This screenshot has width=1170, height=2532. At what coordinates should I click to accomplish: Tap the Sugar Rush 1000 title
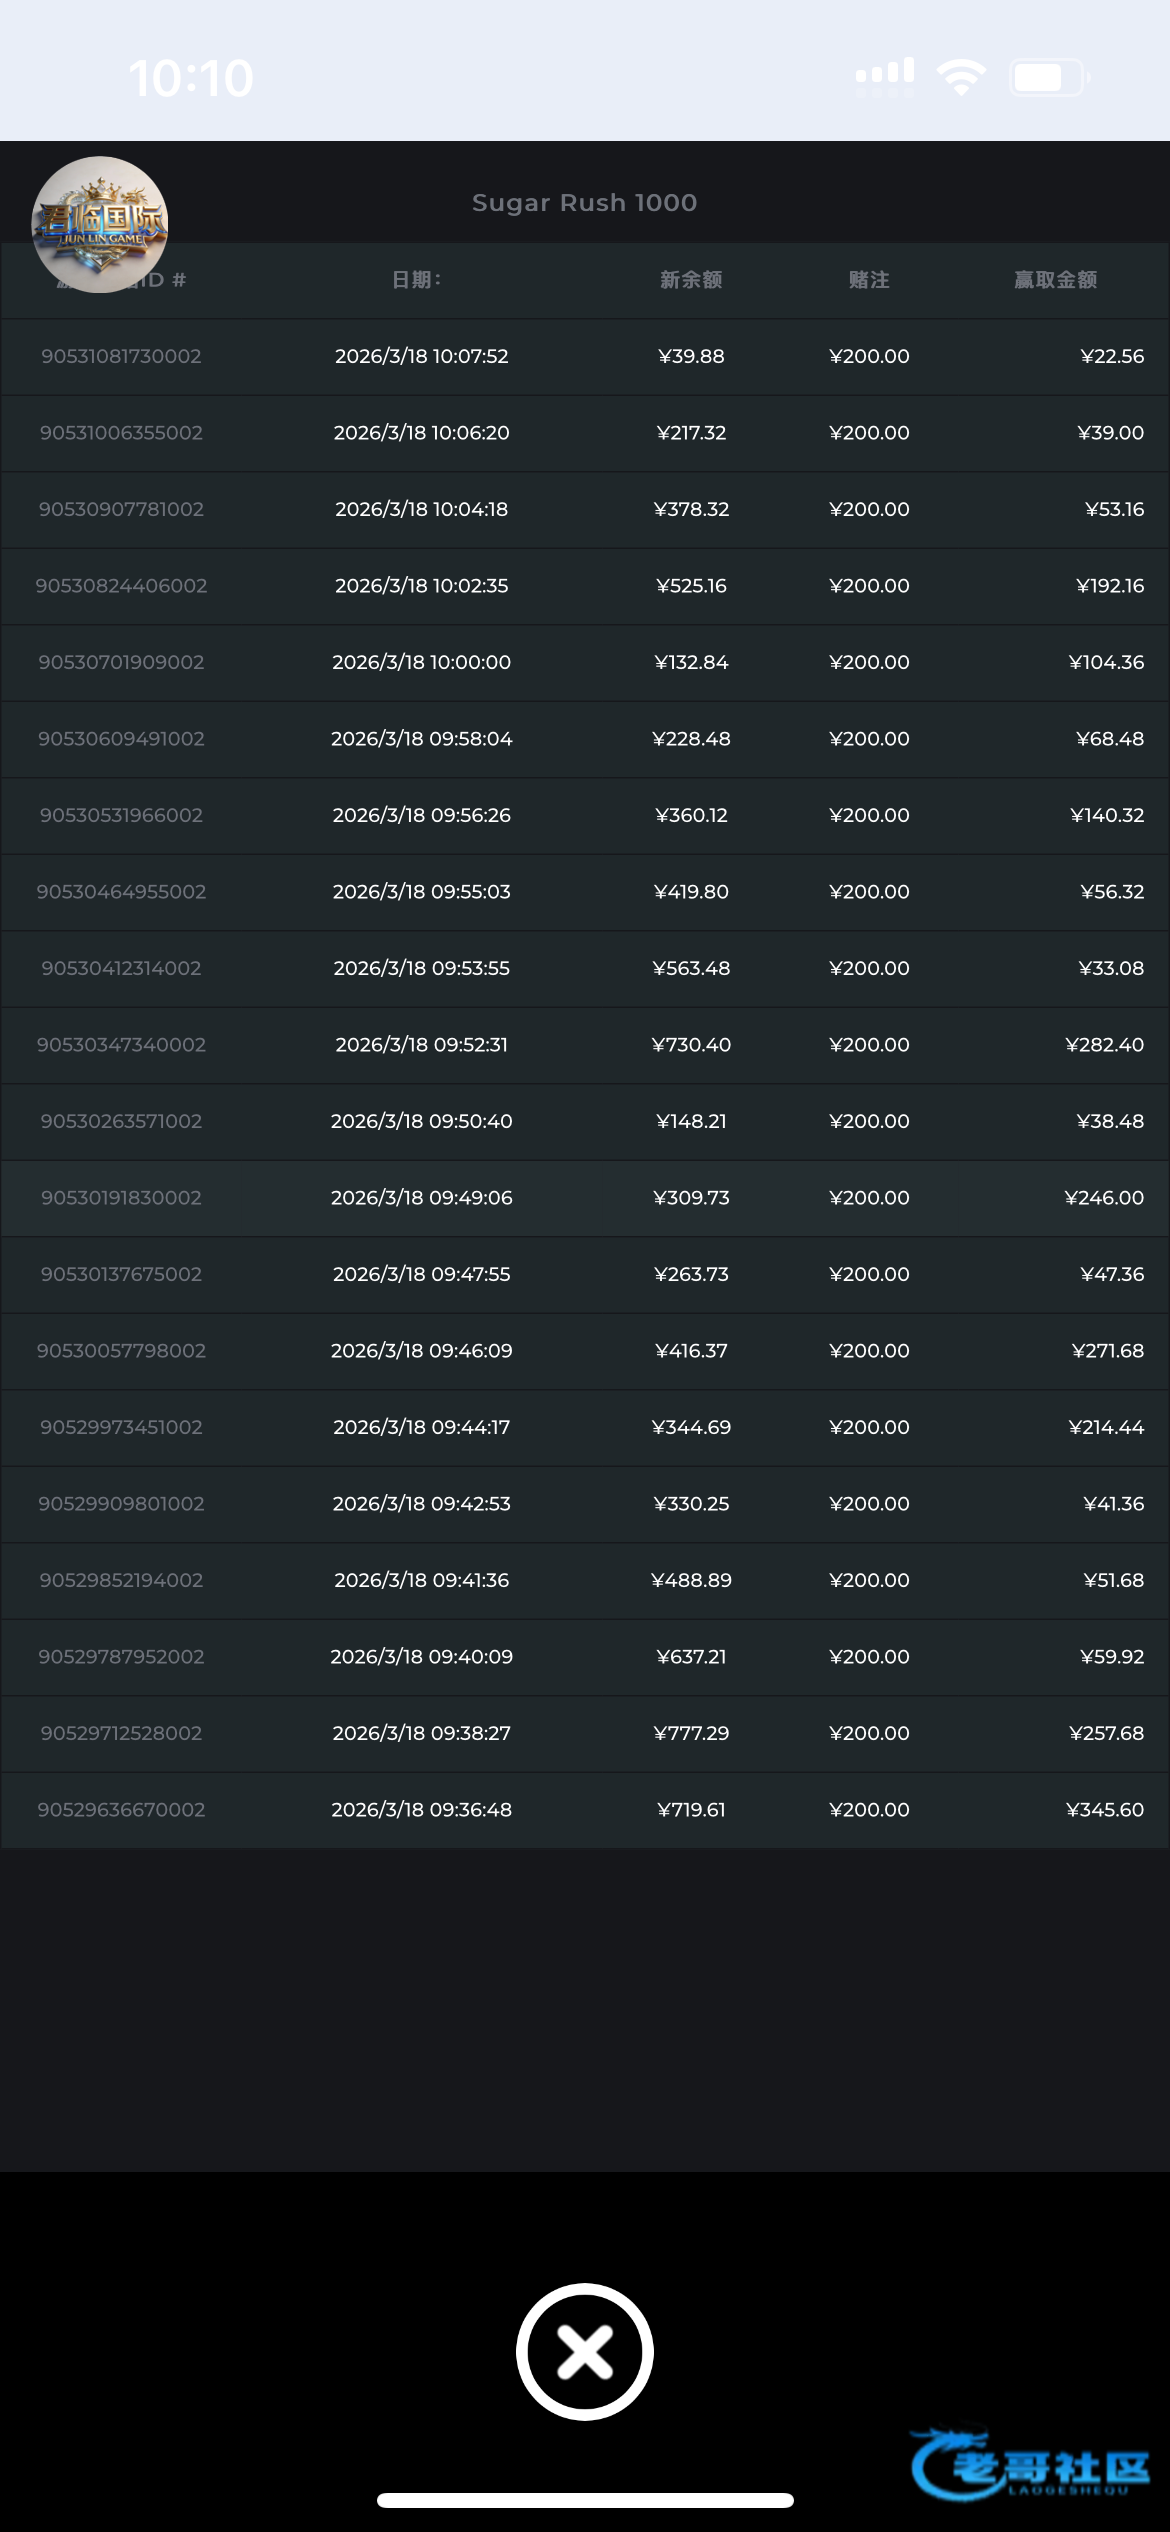[585, 203]
